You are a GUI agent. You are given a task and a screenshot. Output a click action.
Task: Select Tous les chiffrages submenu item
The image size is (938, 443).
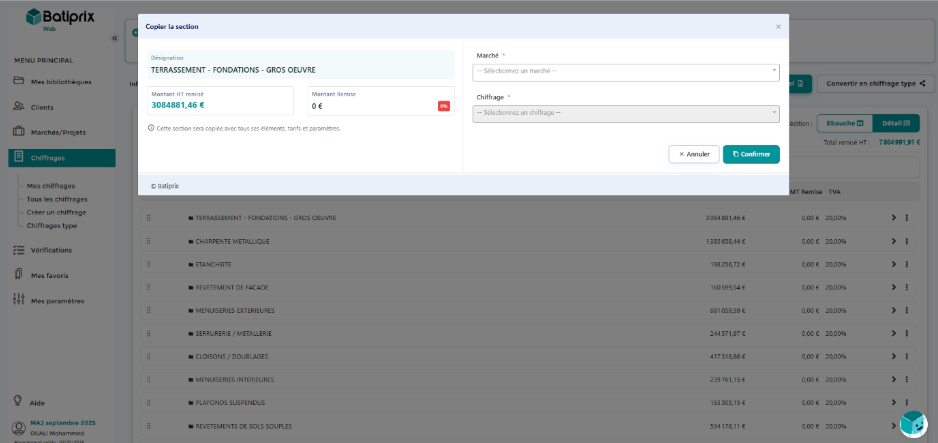[x=57, y=199]
